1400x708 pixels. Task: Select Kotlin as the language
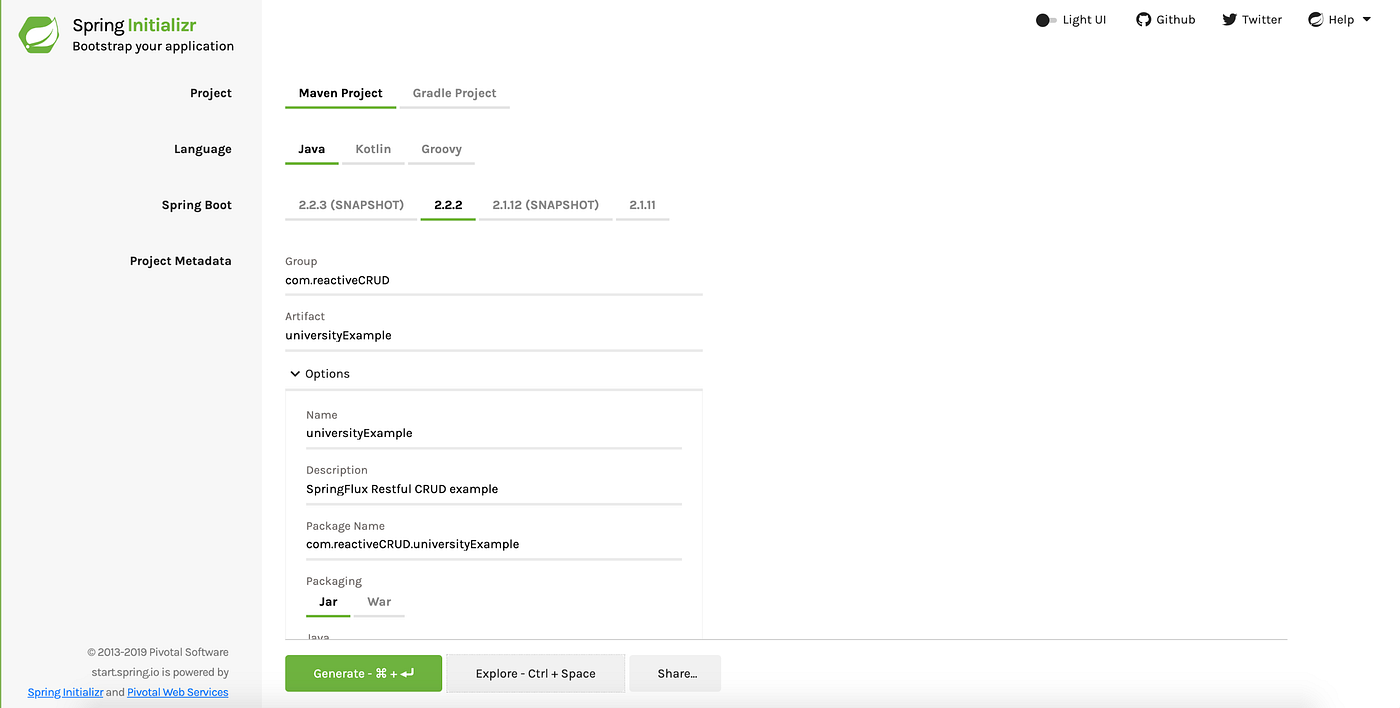click(373, 148)
